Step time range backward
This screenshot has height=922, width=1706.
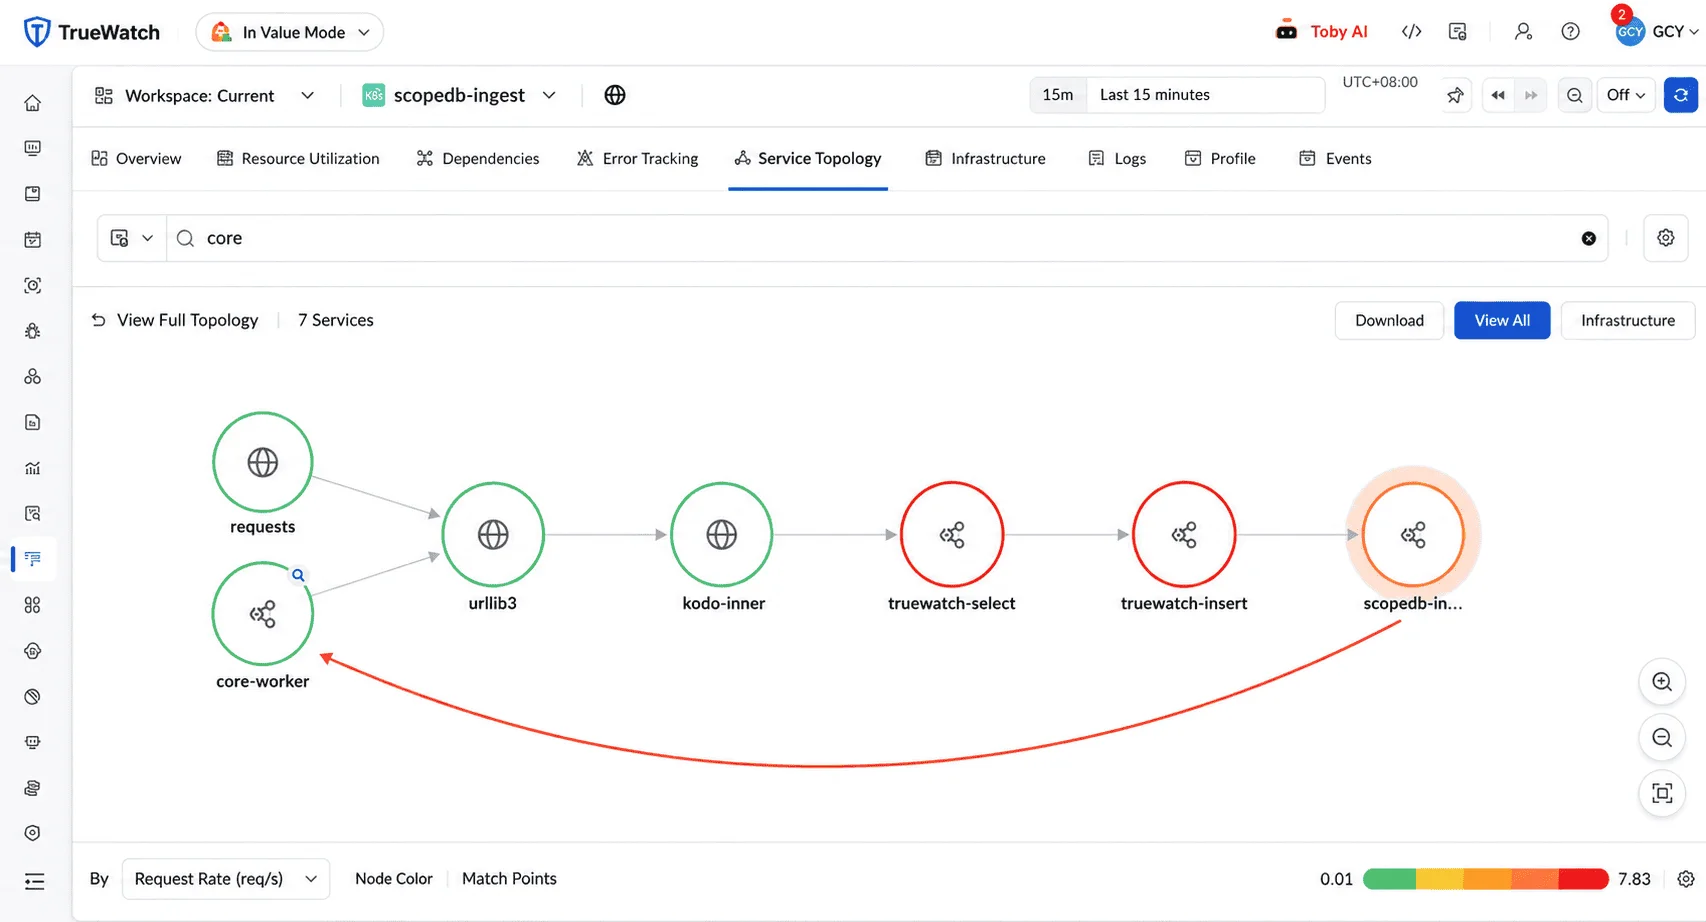pos(1498,95)
